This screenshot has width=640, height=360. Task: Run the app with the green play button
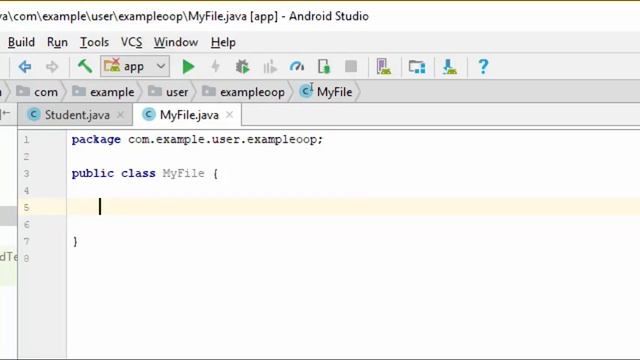(x=188, y=67)
